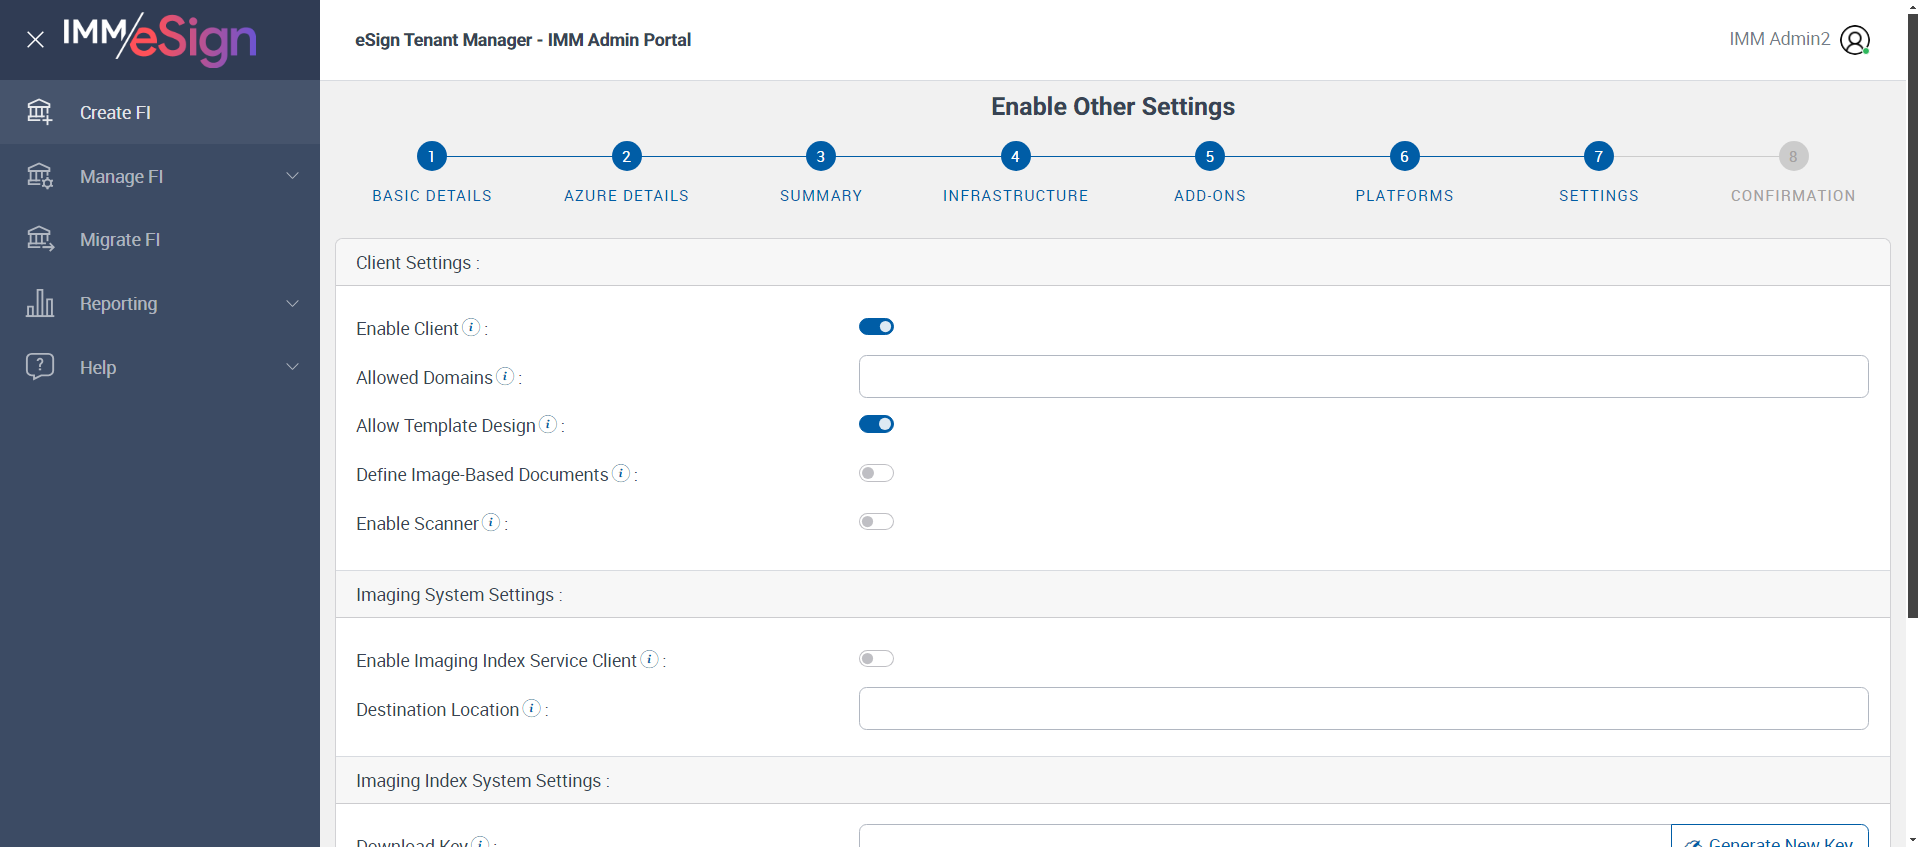Enable Define Image-Based Documents toggle
The height and width of the screenshot is (847, 1920).
pyautogui.click(x=876, y=473)
